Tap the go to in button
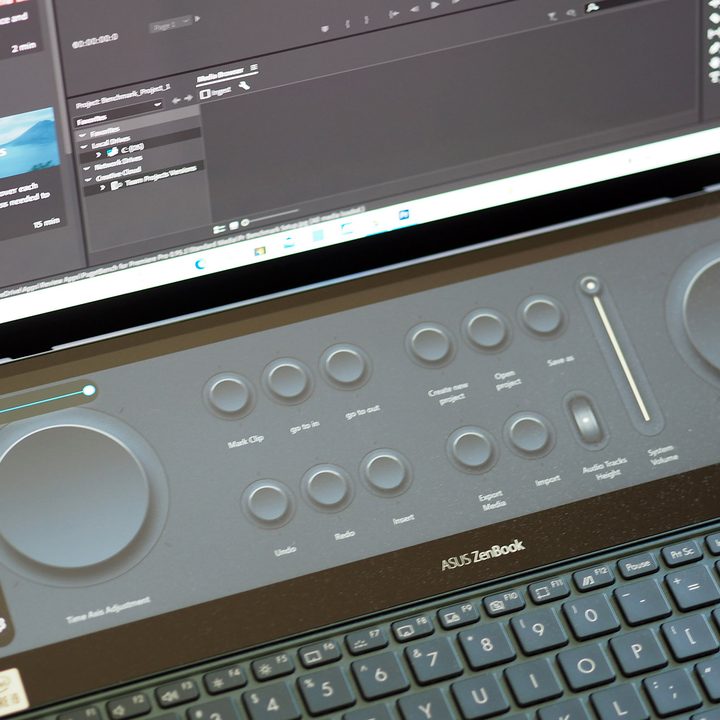Image resolution: width=720 pixels, height=720 pixels. point(287,379)
